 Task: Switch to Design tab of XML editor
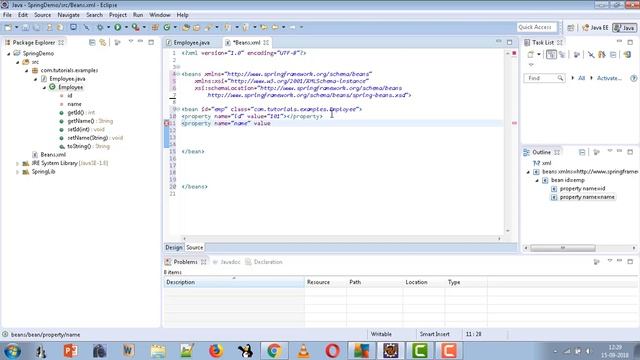tap(173, 247)
